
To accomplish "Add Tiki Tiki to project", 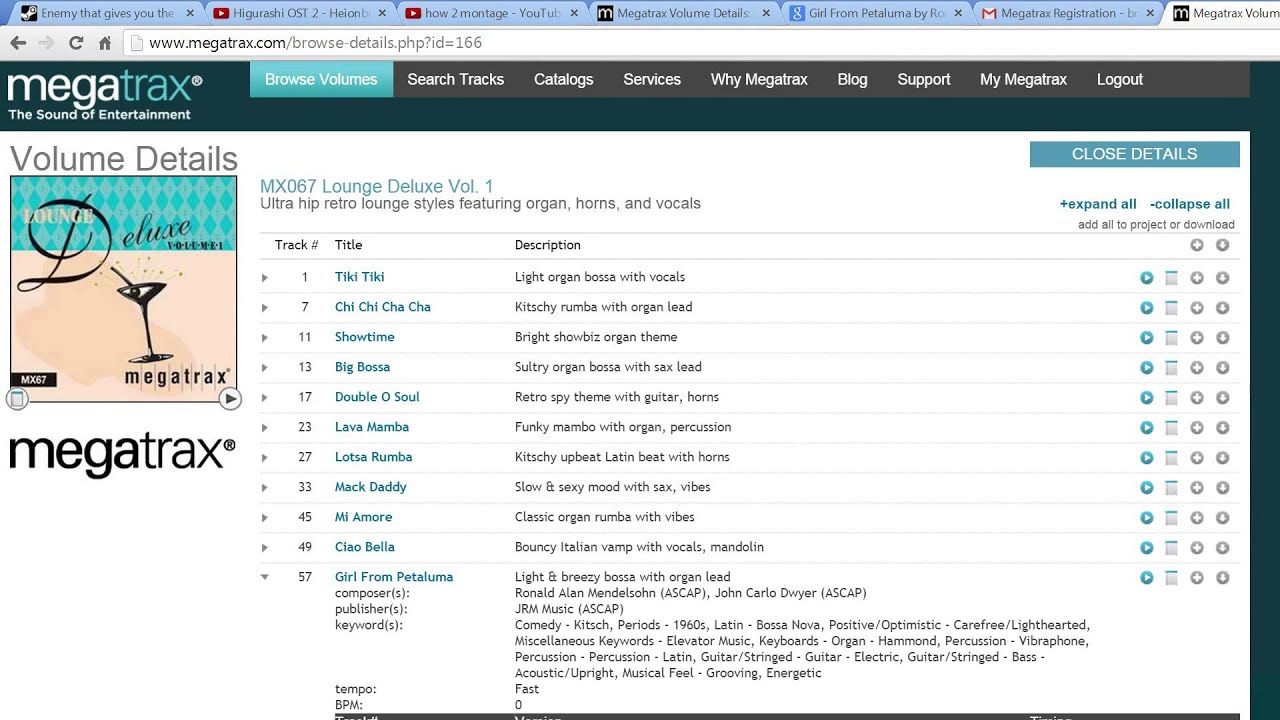I will [x=1197, y=278].
